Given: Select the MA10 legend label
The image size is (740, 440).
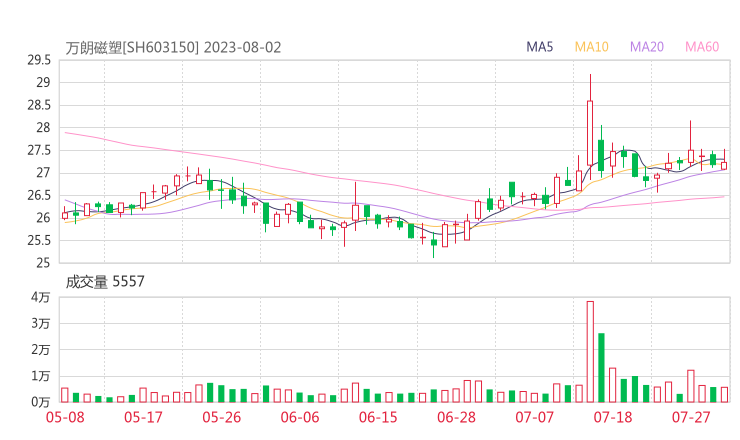Looking at the screenshot, I should pos(591,47).
